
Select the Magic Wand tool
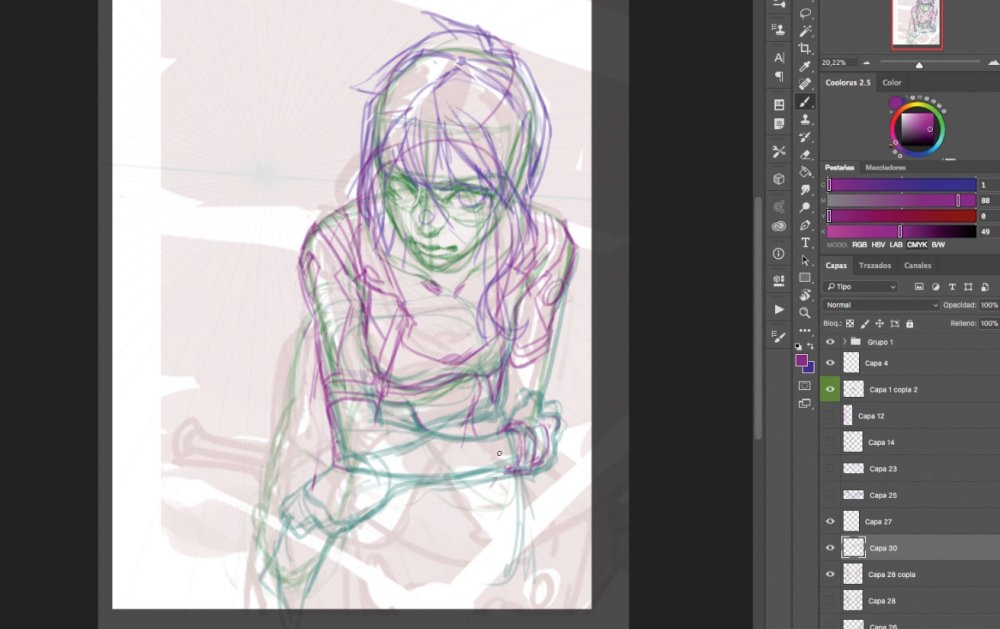click(805, 31)
